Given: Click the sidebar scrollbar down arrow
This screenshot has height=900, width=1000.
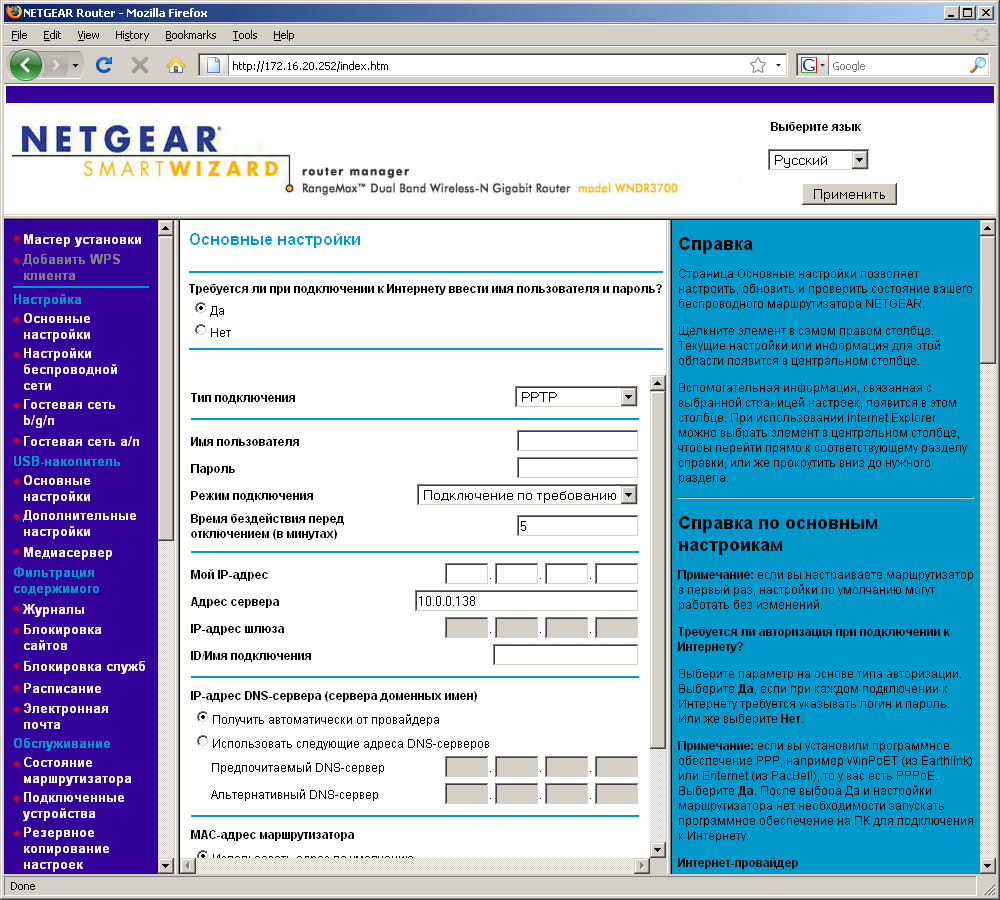Looking at the screenshot, I should point(165,866).
